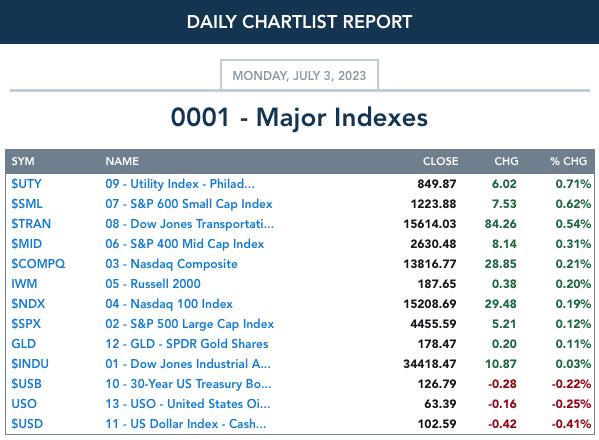Open 13 - USO United States Oil chart
The height and width of the screenshot is (440, 599).
(188, 404)
